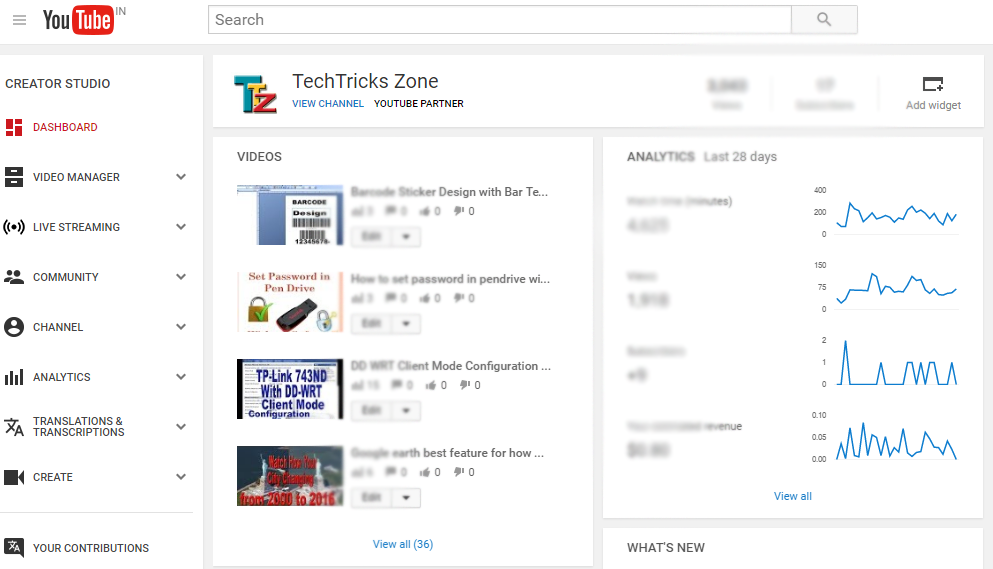Open the DD WRT Client Mode video thumbnail
The width and height of the screenshot is (993, 569).
point(290,389)
